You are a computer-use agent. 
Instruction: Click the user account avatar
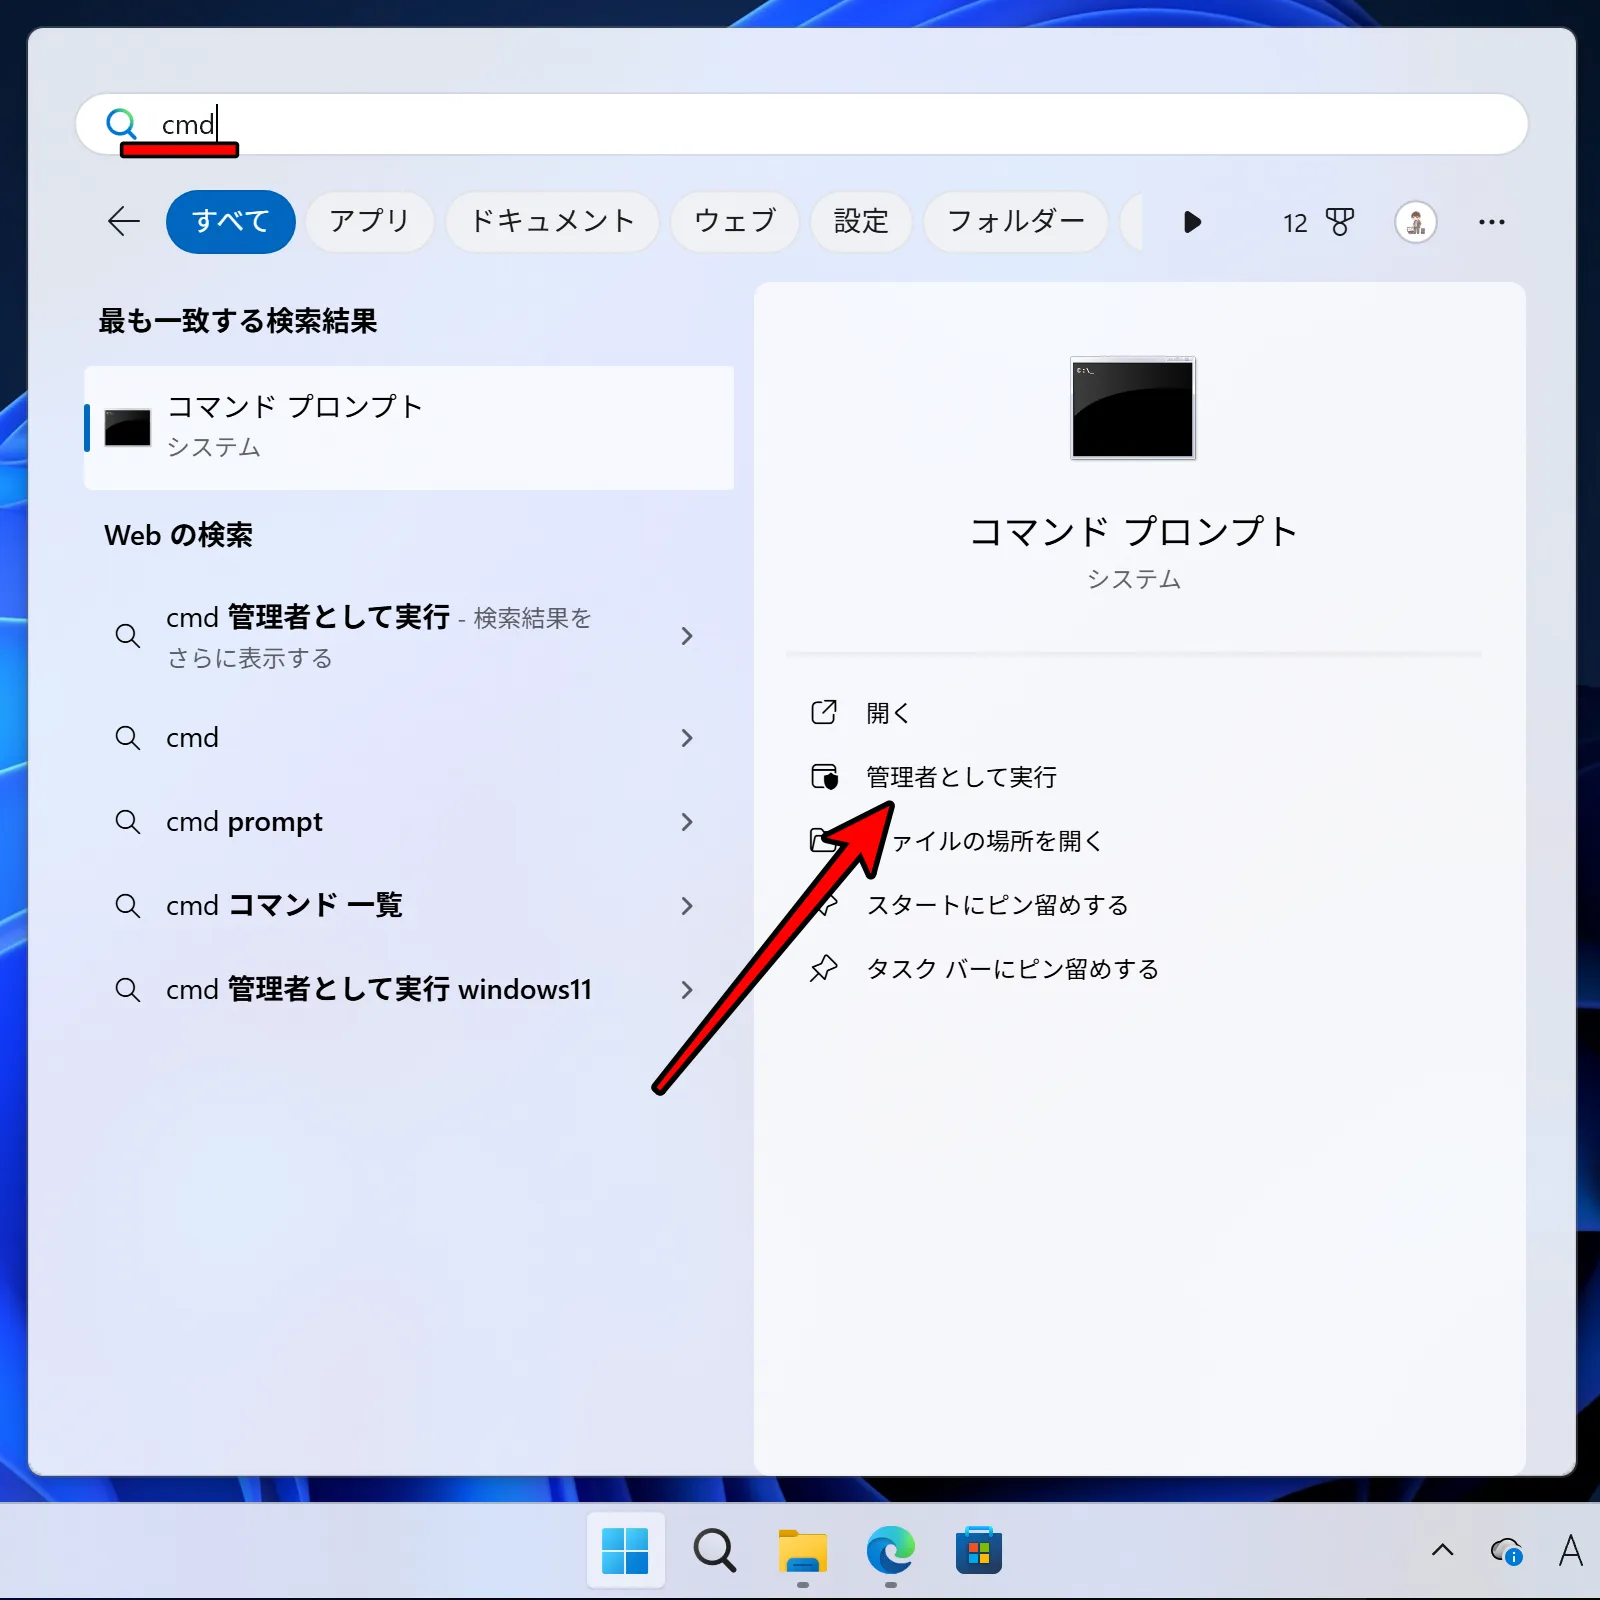(x=1415, y=222)
